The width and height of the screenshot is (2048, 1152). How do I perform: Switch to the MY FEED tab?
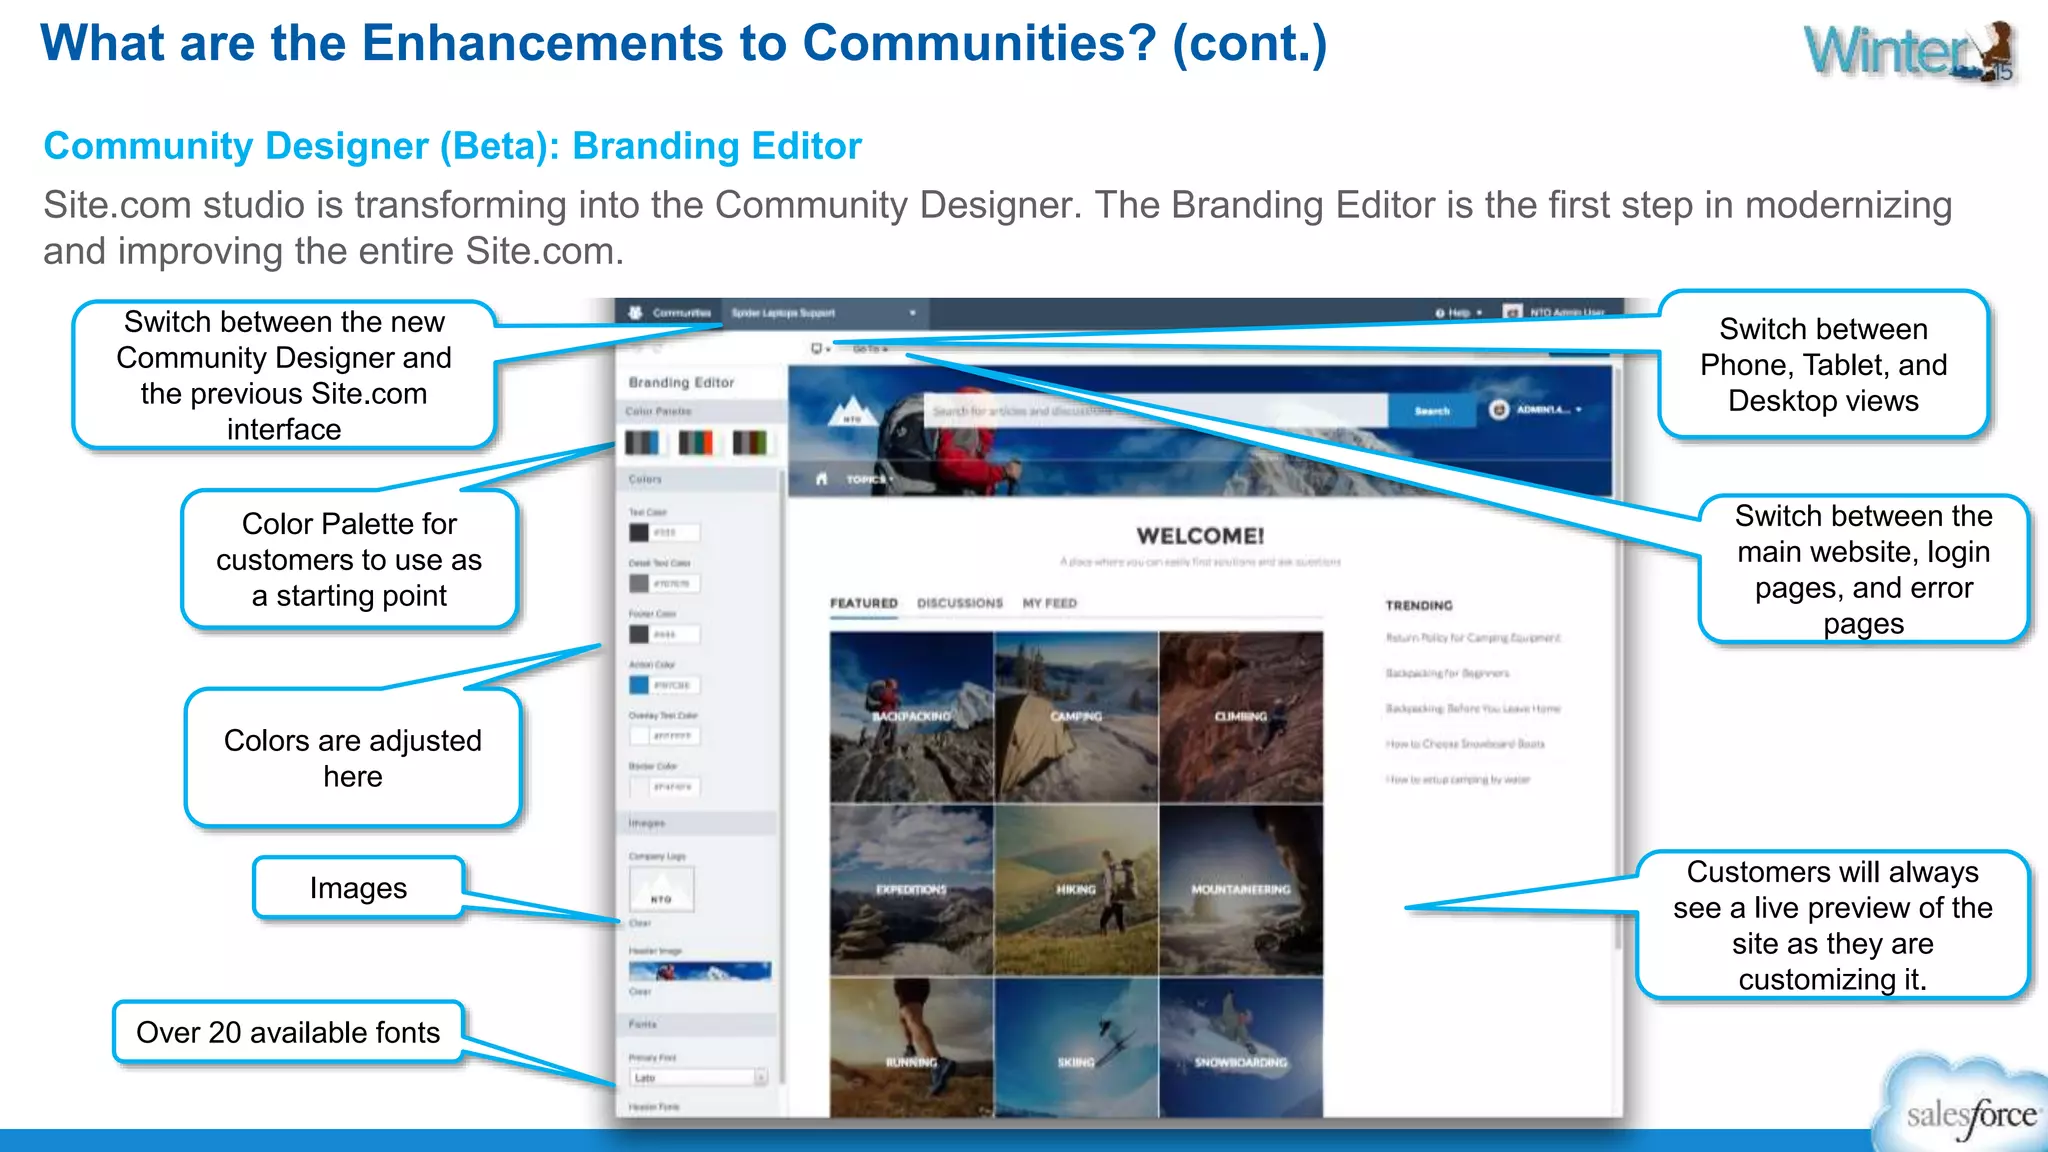(x=1050, y=603)
